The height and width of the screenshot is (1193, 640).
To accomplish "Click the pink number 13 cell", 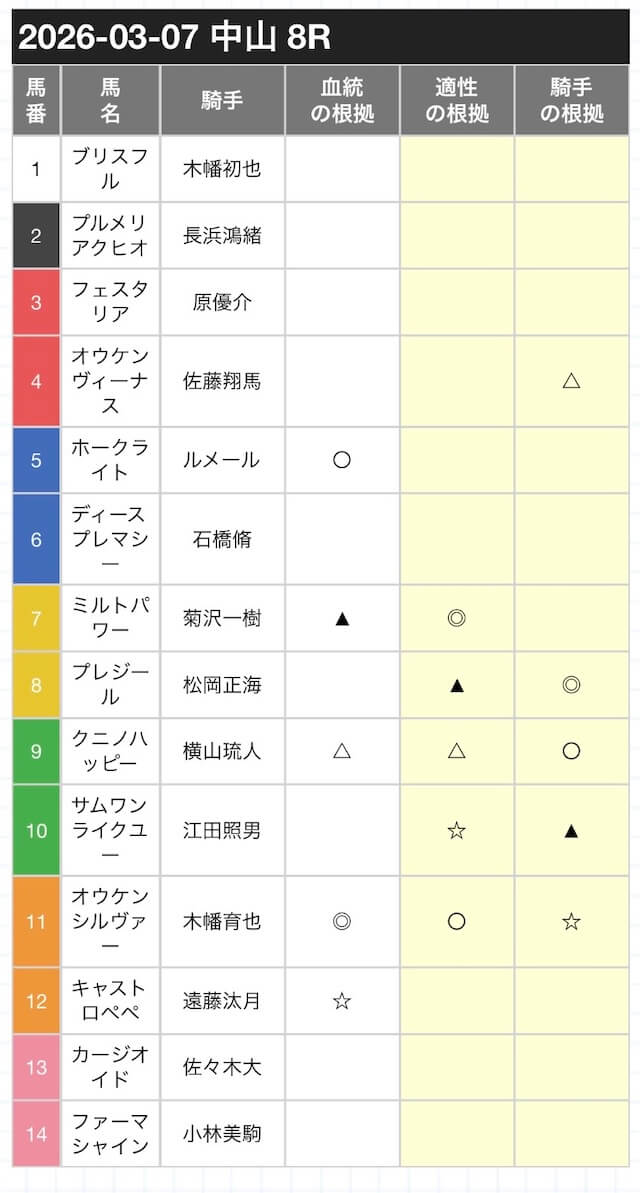I will pos(36,1067).
